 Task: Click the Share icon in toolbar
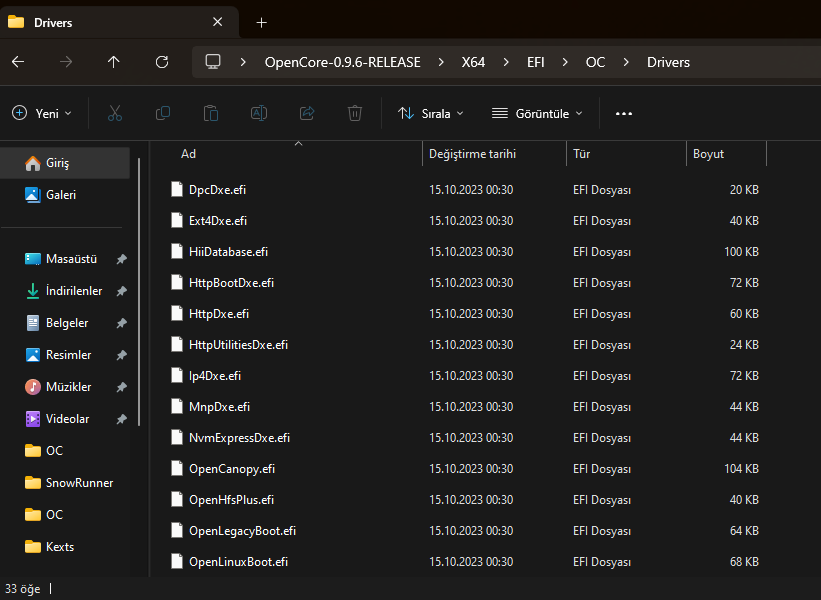click(307, 113)
